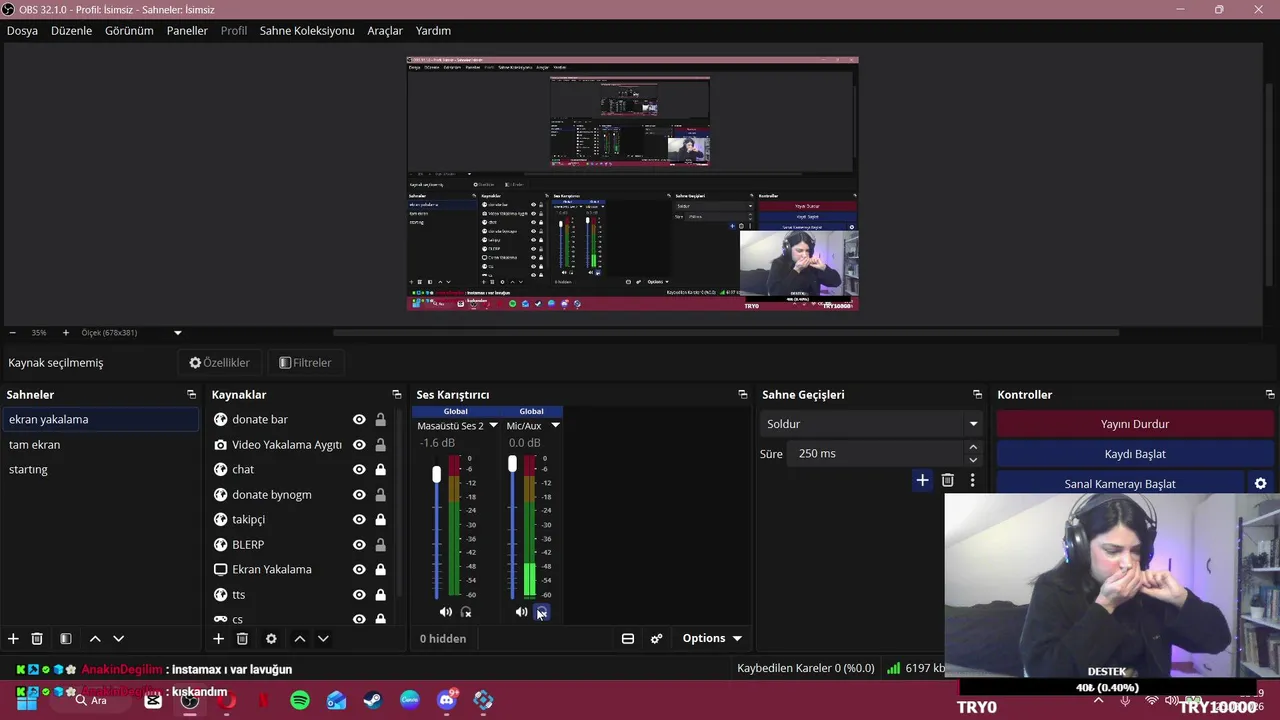Add a new source in Kaynaklar
Screen dimensions: 1280x720
[218, 638]
